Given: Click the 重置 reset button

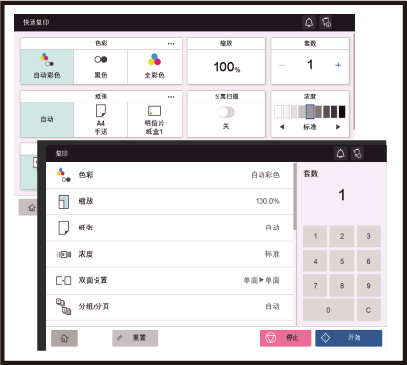Looking at the screenshot, I should 135,338.
